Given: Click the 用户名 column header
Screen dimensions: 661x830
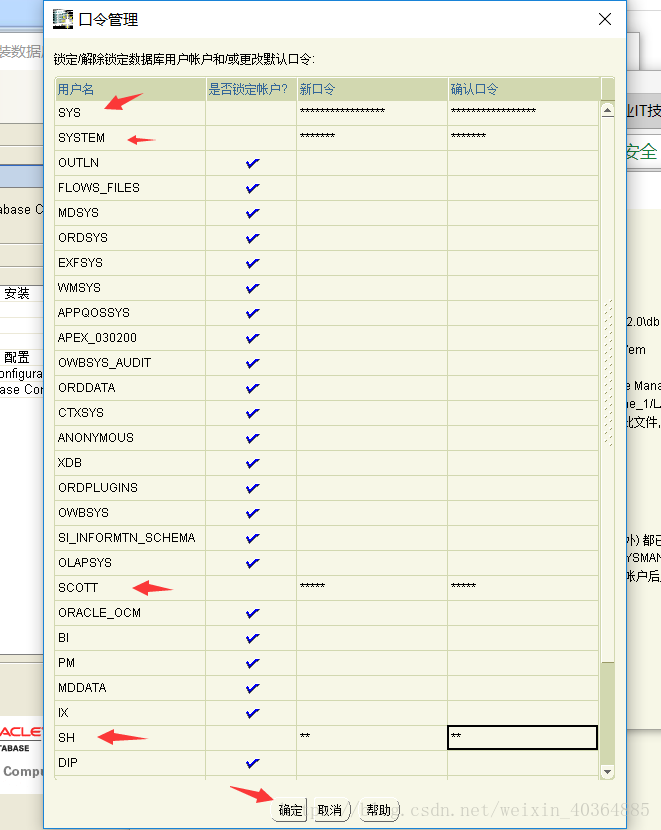Looking at the screenshot, I should coord(130,89).
